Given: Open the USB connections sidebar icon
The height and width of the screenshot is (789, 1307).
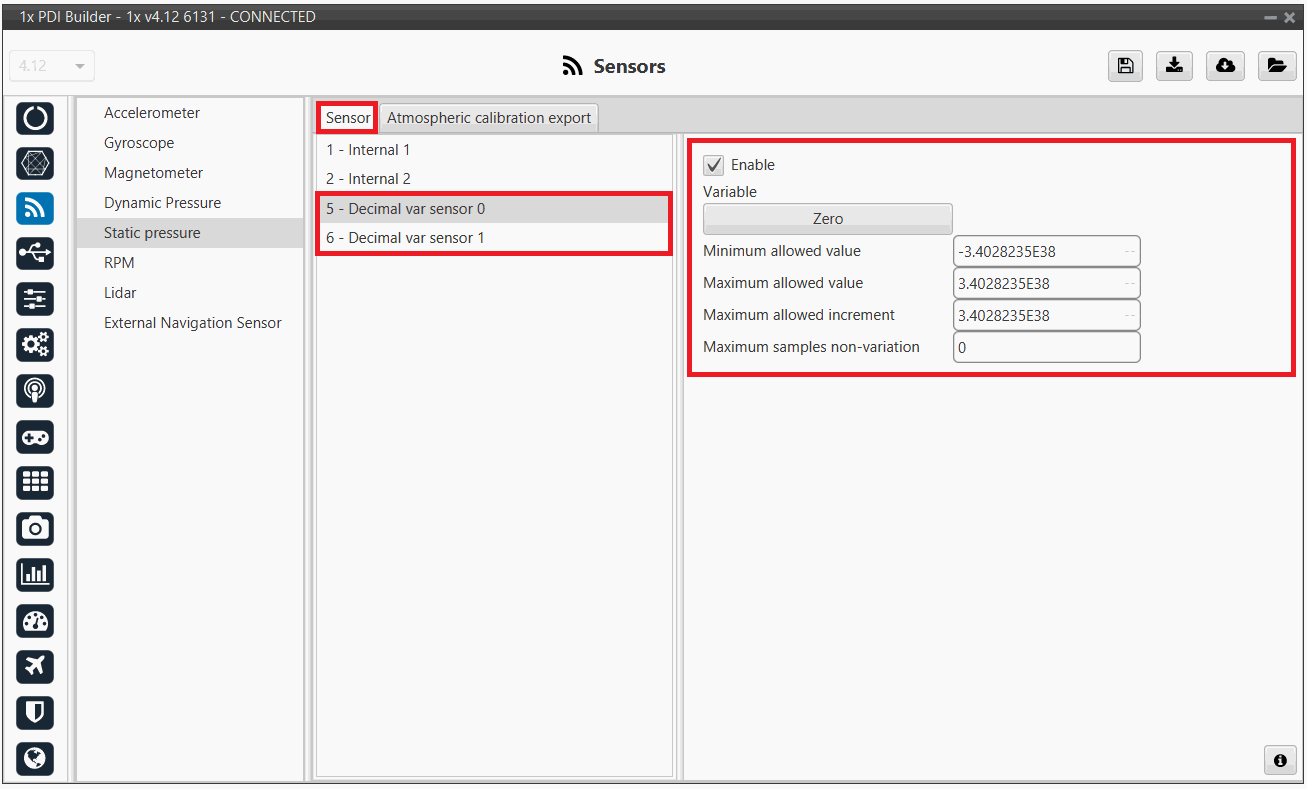Looking at the screenshot, I should click(35, 254).
